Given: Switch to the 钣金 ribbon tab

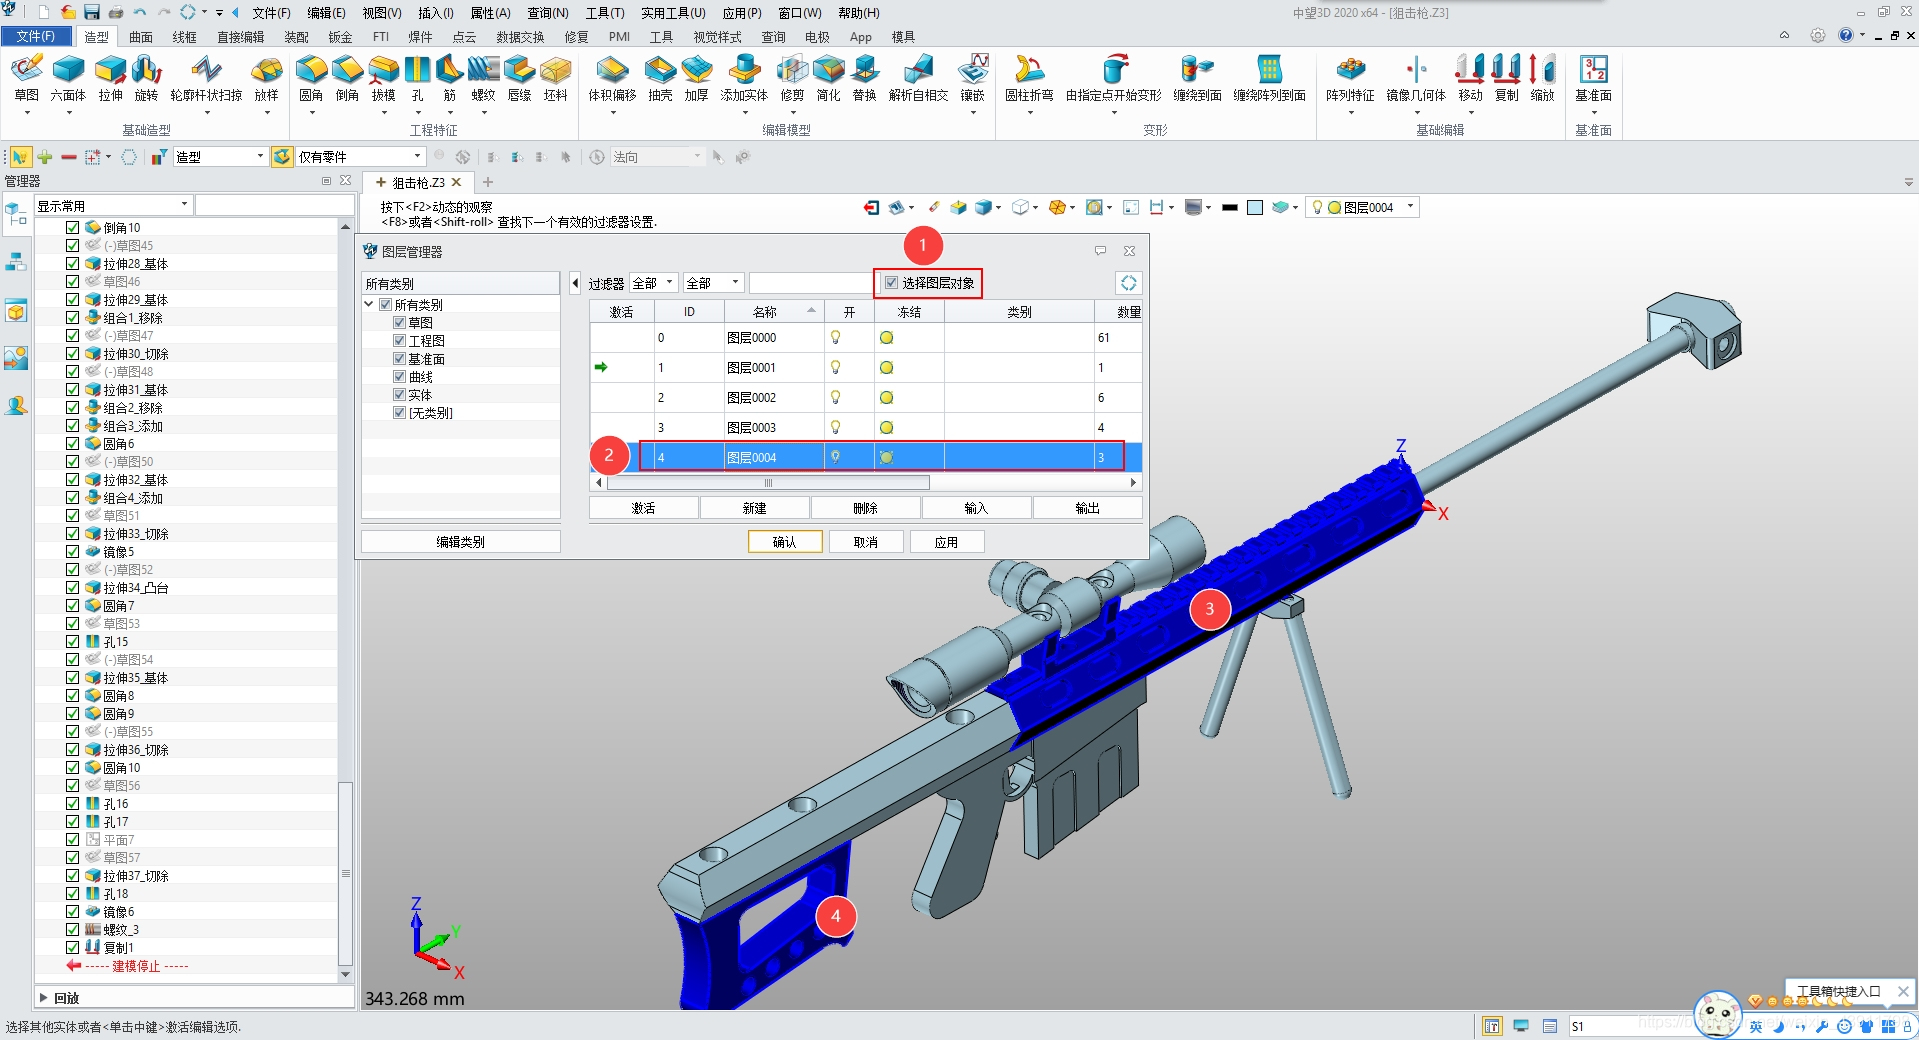Looking at the screenshot, I should (x=340, y=37).
